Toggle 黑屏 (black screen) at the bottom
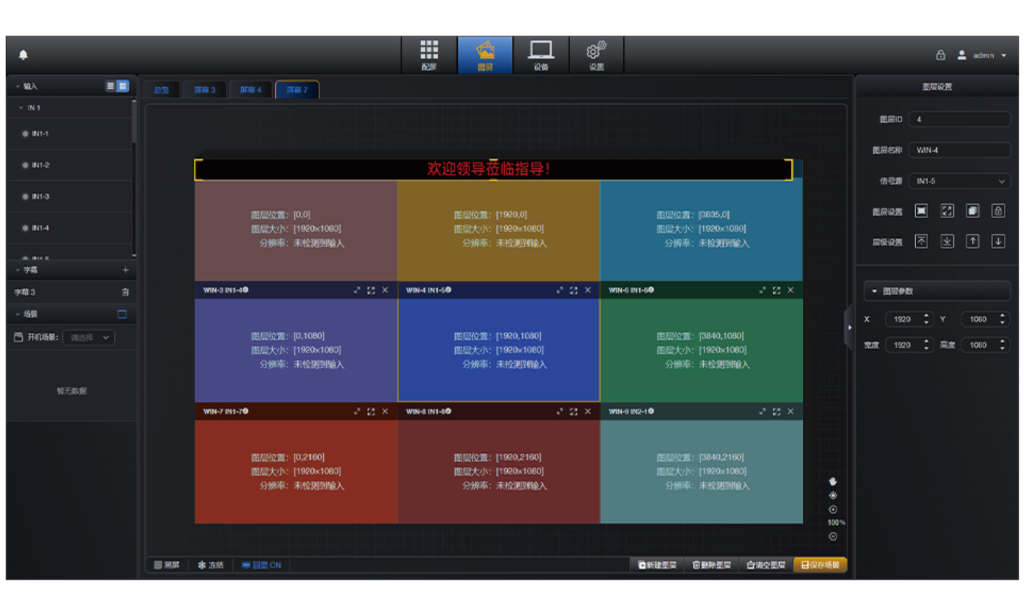 click(166, 565)
